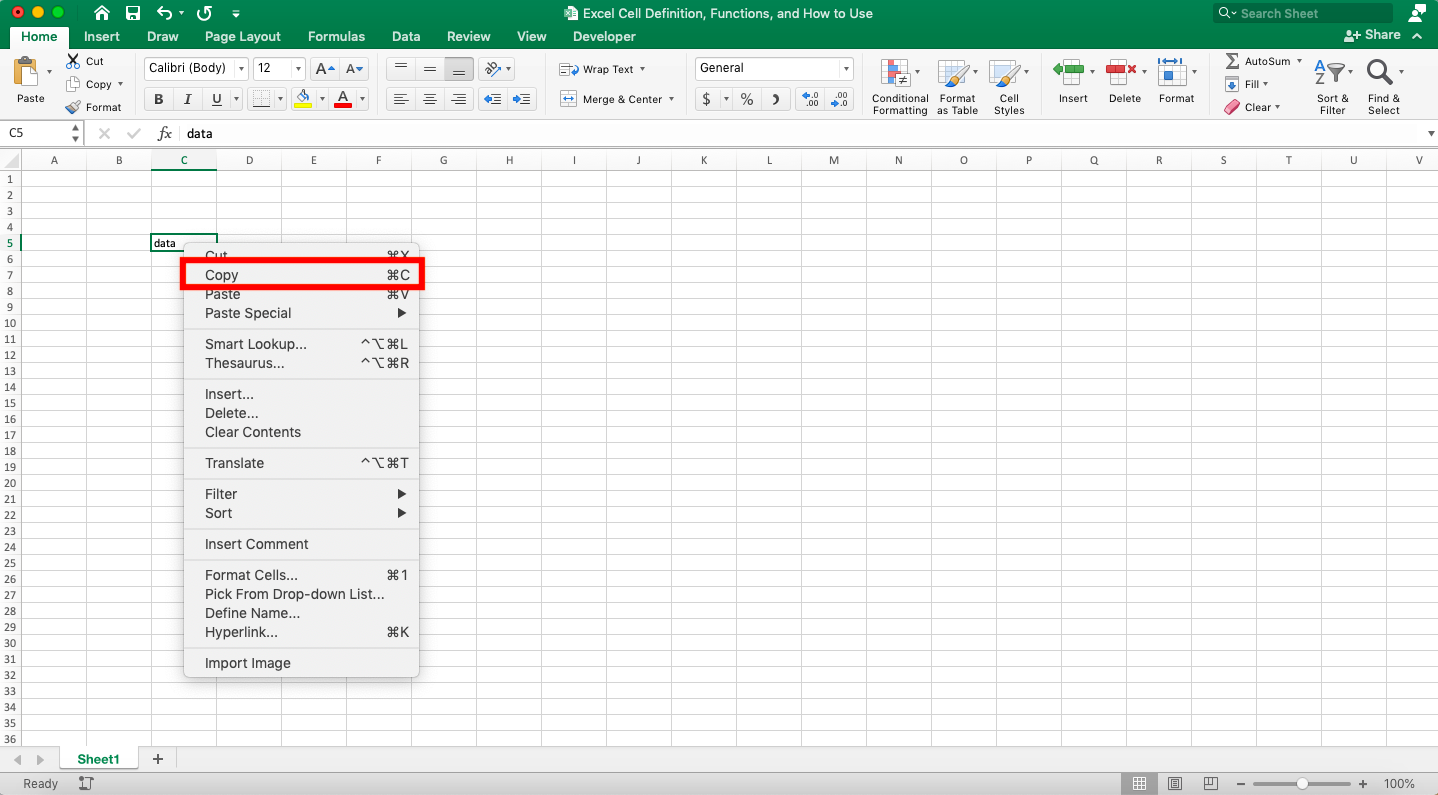Open Sort & Filter tool
1438x795 pixels.
[1332, 86]
